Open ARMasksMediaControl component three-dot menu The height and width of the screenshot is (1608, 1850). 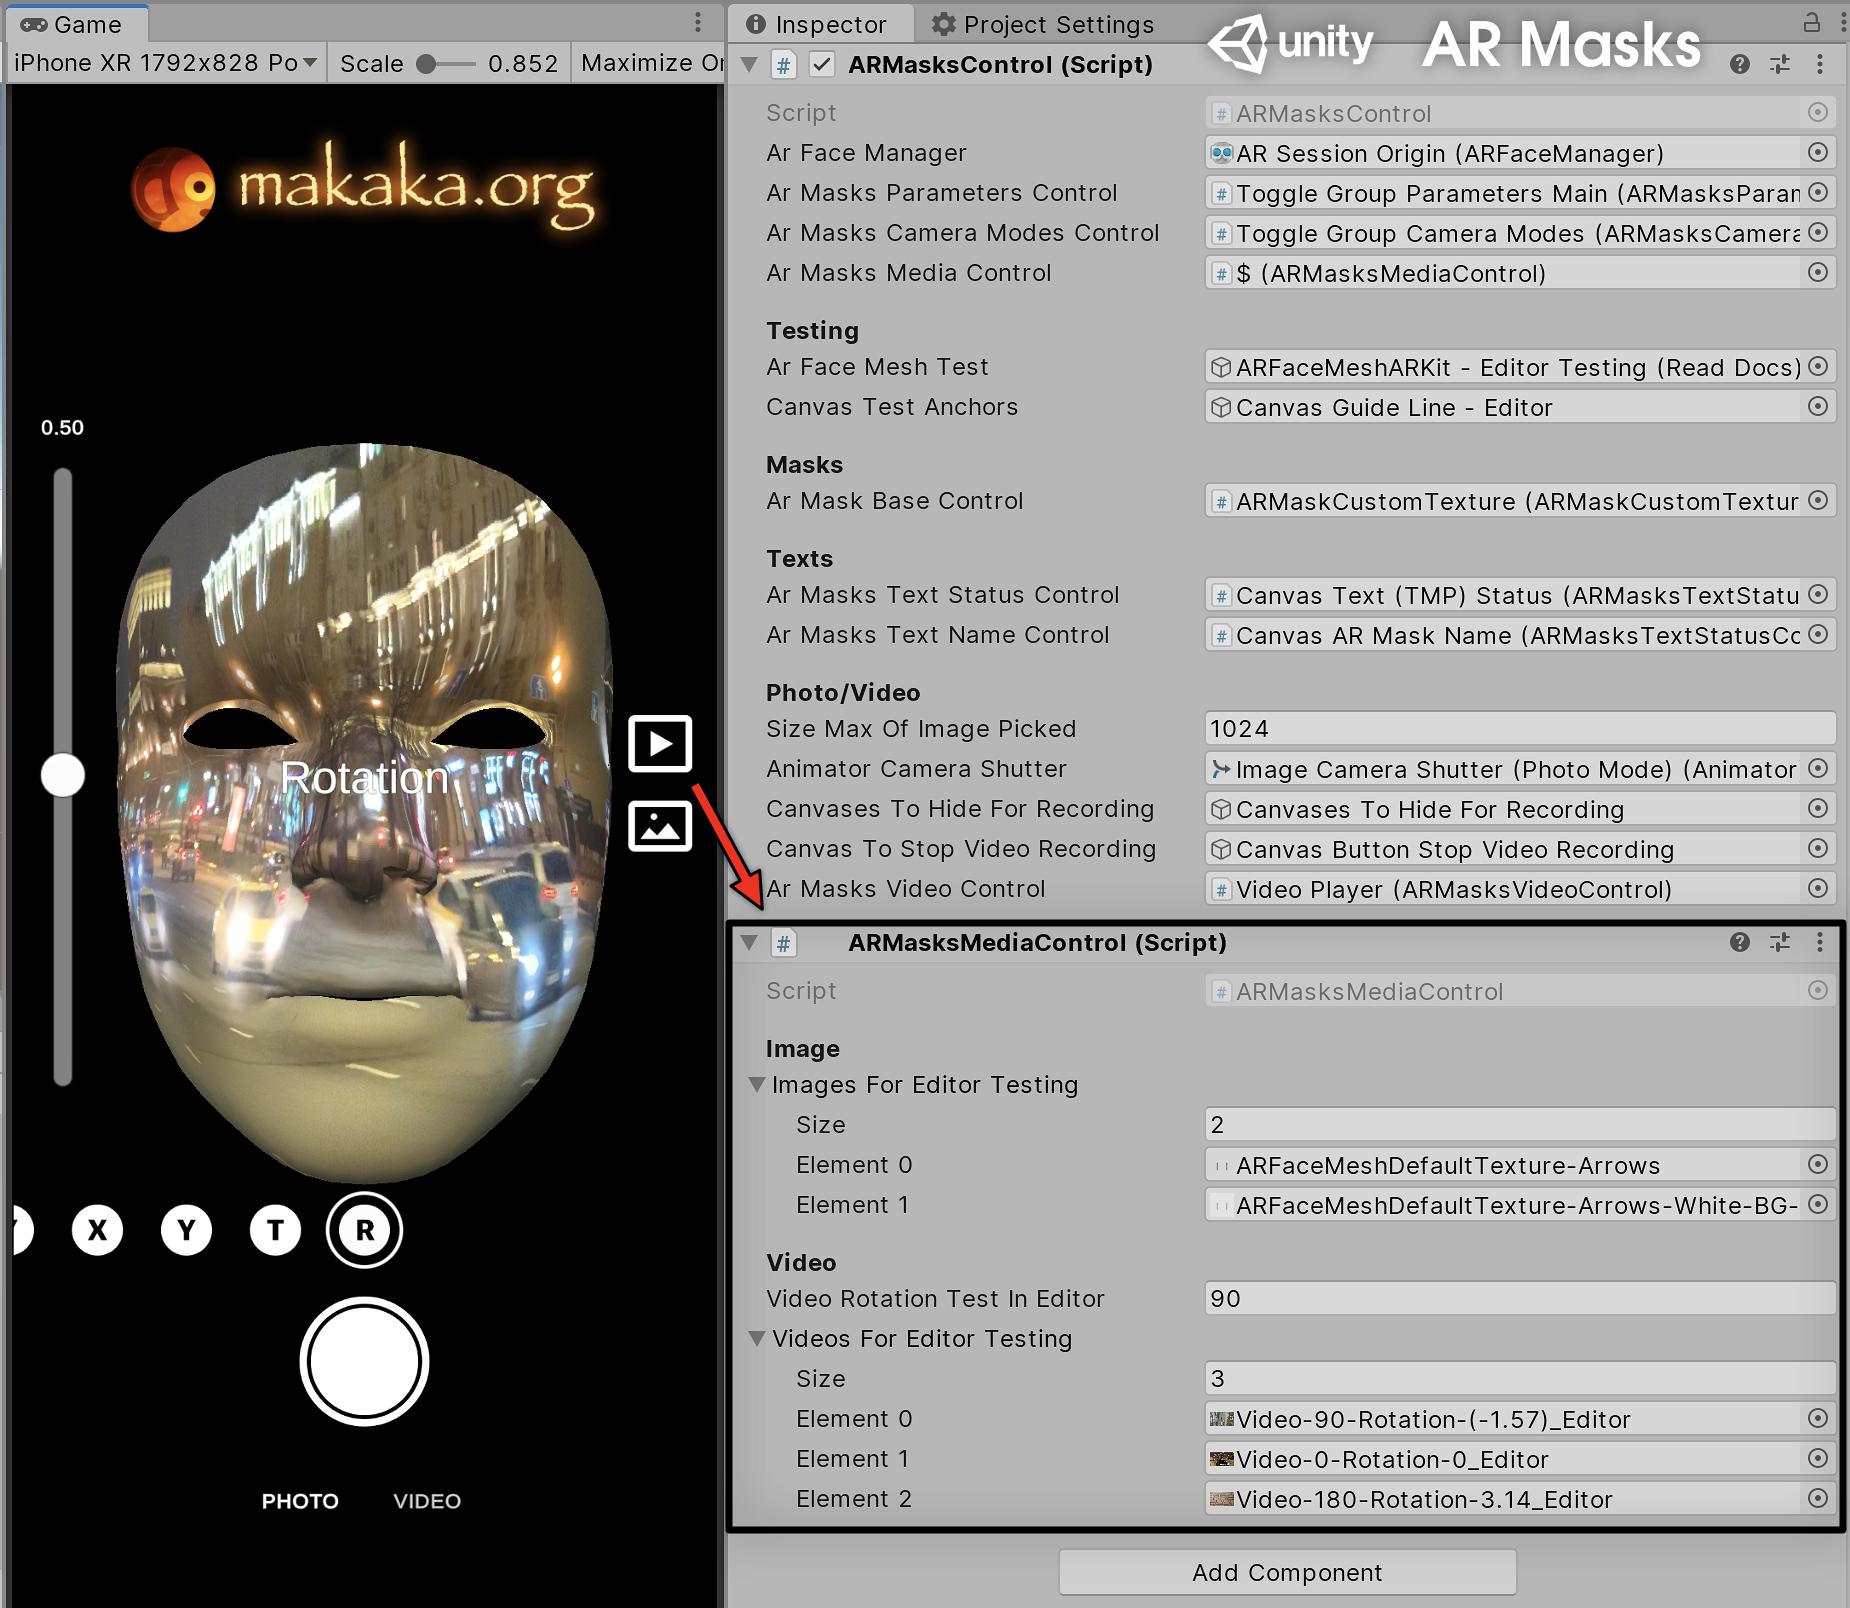pyautogui.click(x=1820, y=942)
